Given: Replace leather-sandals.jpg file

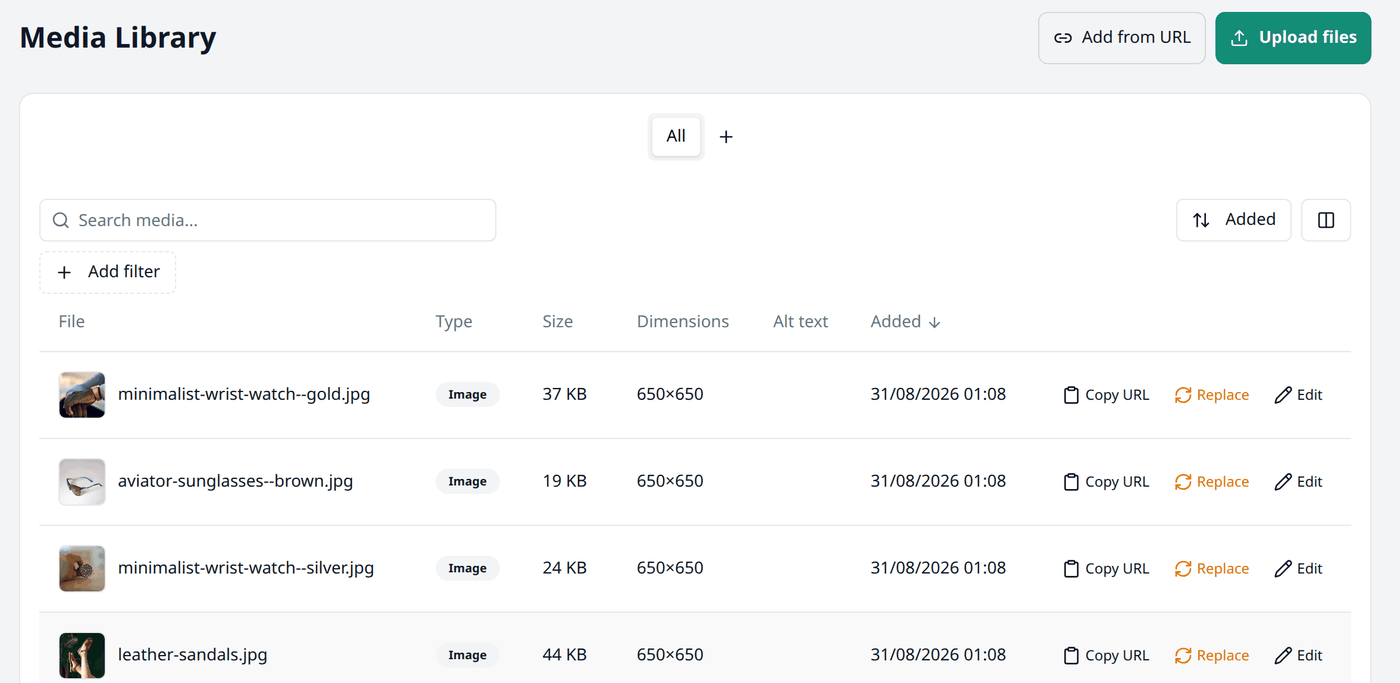Looking at the screenshot, I should pos(1212,656).
